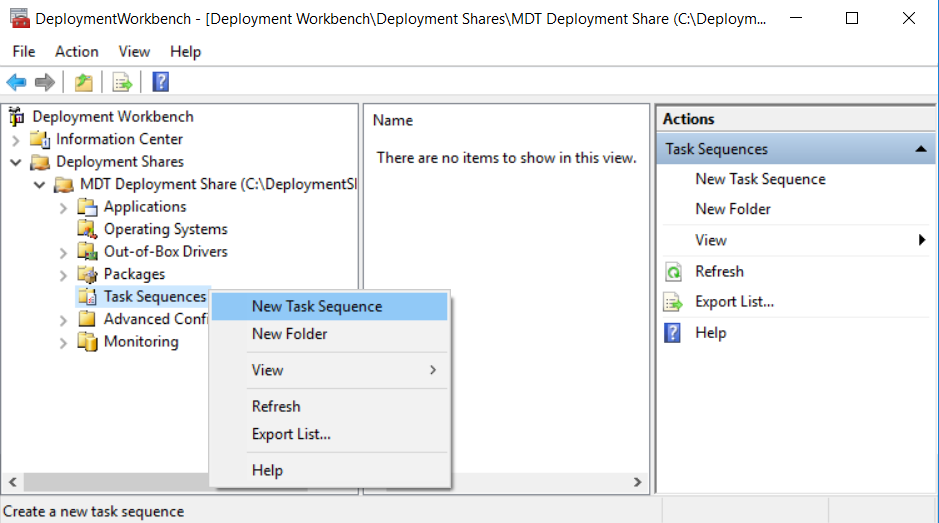Screen dimensions: 939x523
Task: Click the Back arrow toolbar icon
Action: point(17,82)
